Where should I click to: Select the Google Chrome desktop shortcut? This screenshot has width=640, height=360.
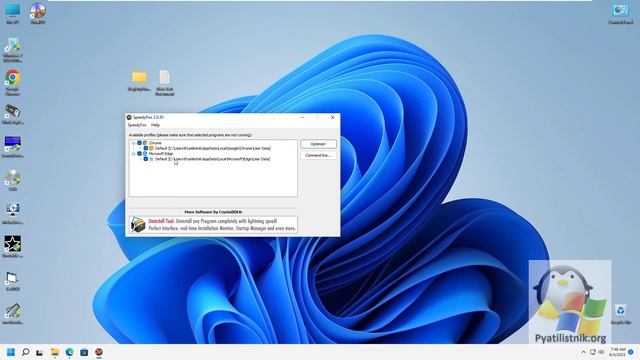pos(13,82)
